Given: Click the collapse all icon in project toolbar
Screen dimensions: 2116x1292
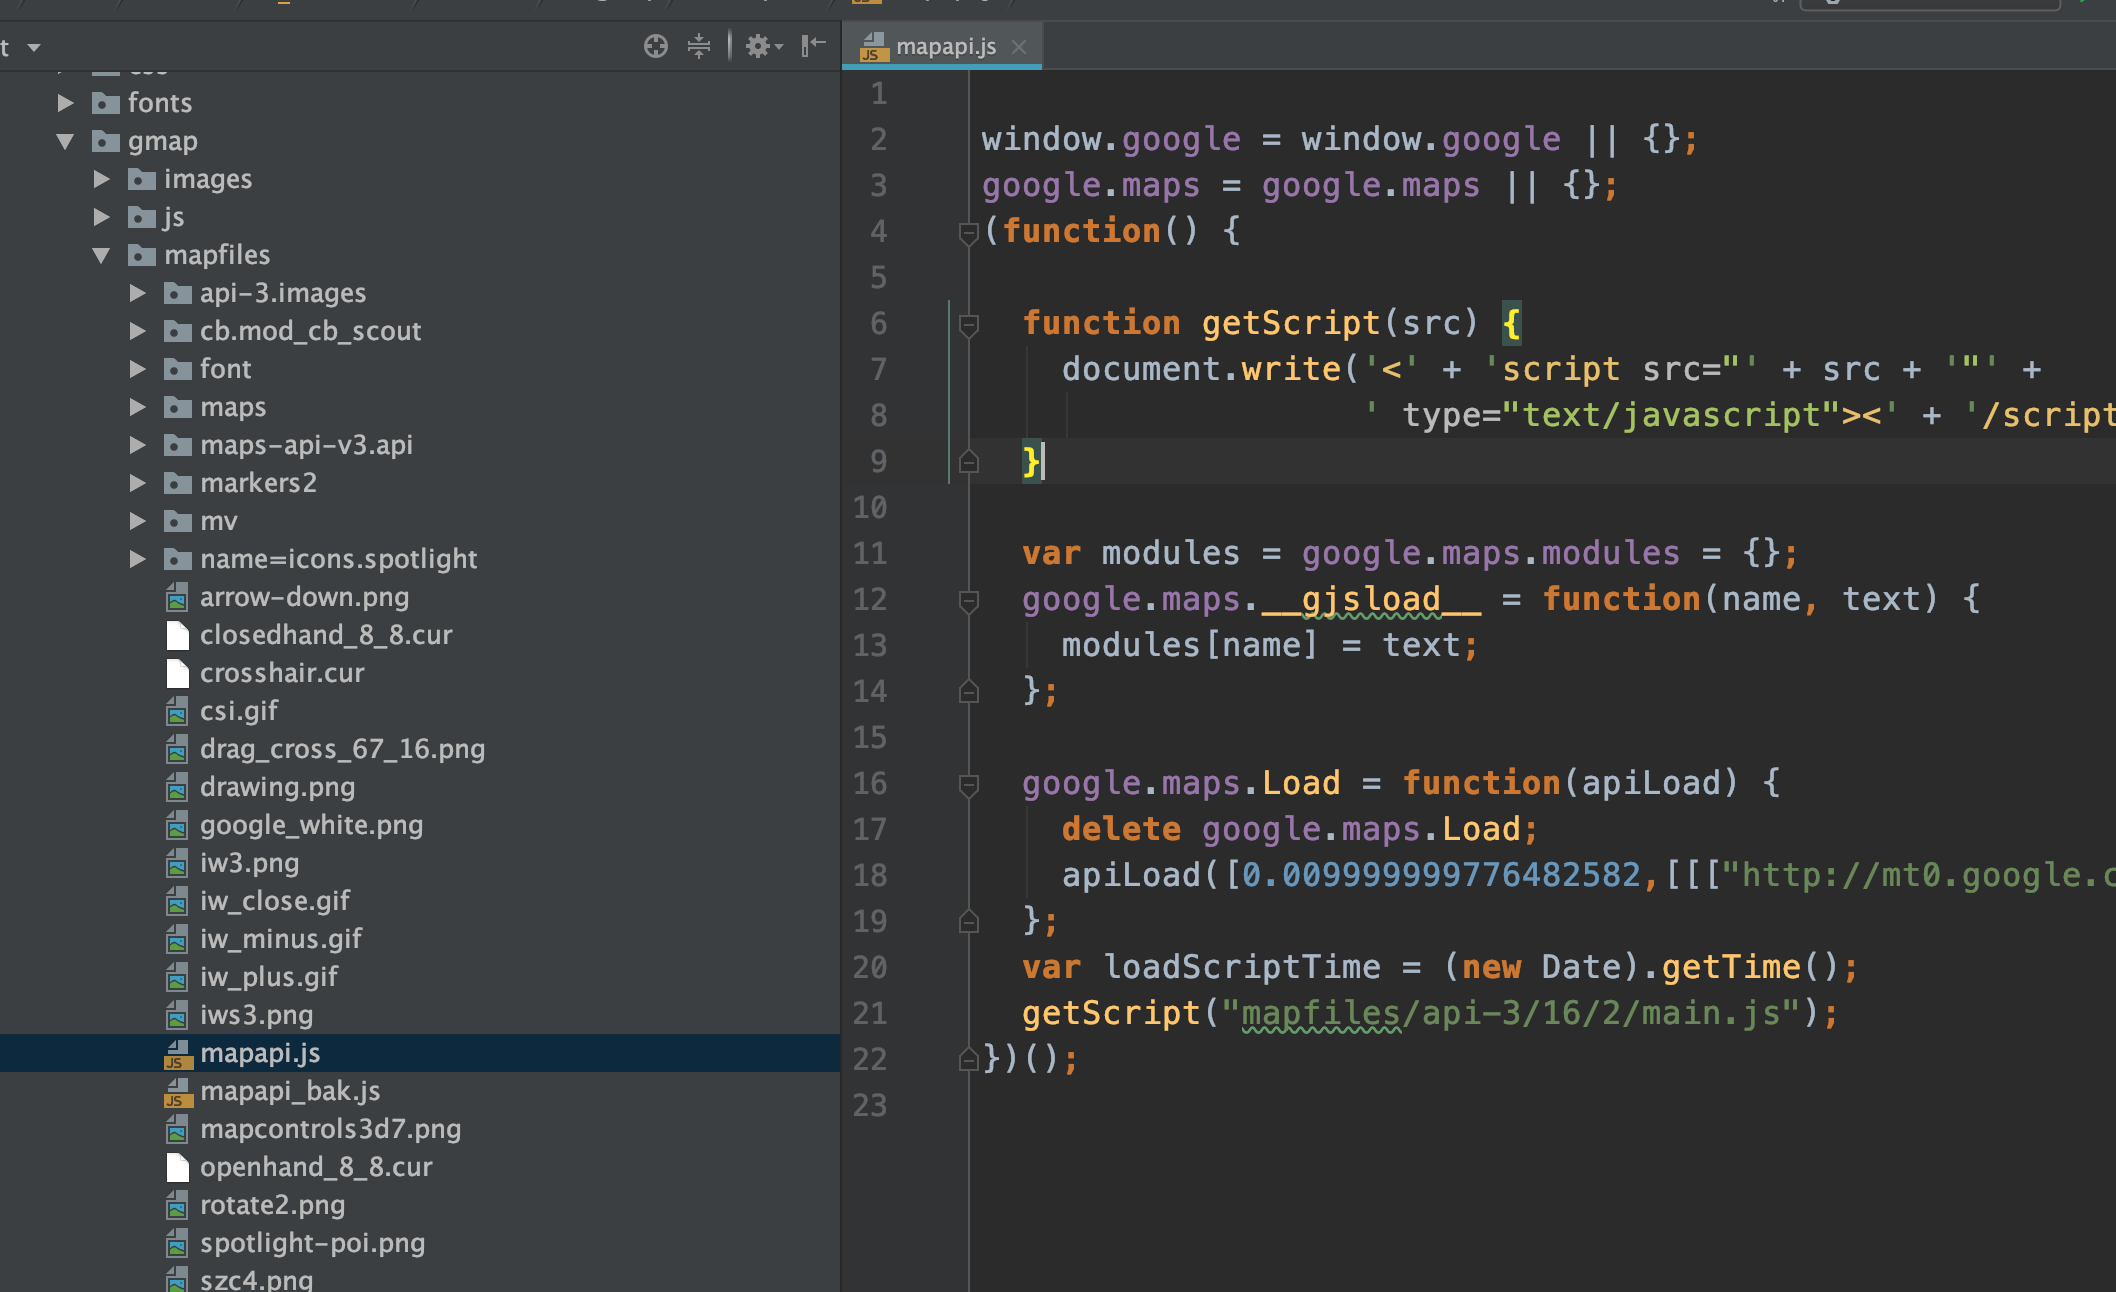Looking at the screenshot, I should point(699,46).
